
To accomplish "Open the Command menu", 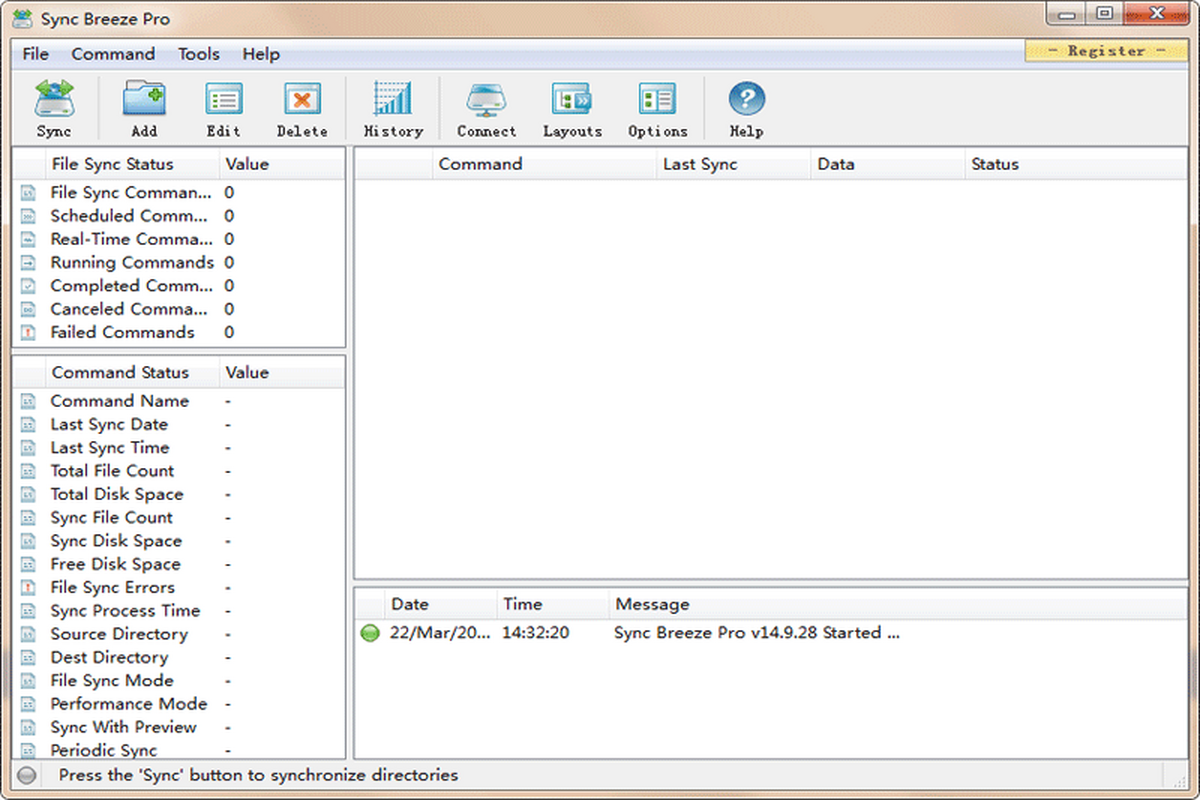I will (113, 54).
